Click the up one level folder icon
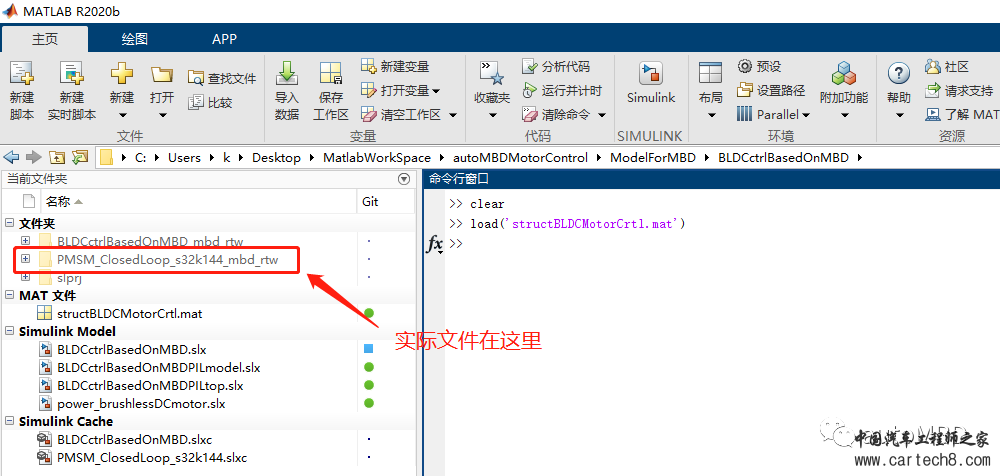This screenshot has height=476, width=1000. coord(57,157)
